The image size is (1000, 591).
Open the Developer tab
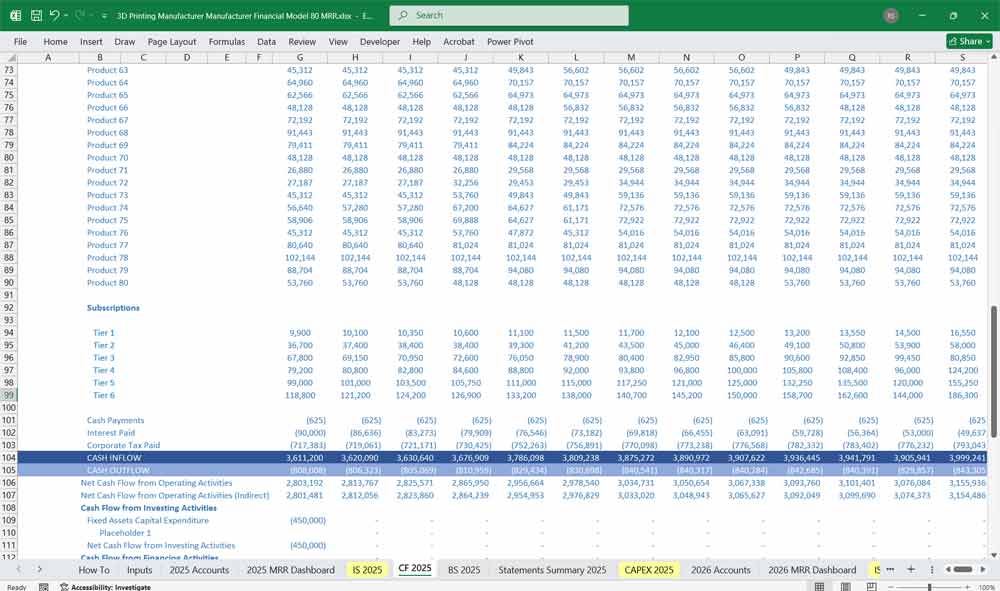[379, 41]
